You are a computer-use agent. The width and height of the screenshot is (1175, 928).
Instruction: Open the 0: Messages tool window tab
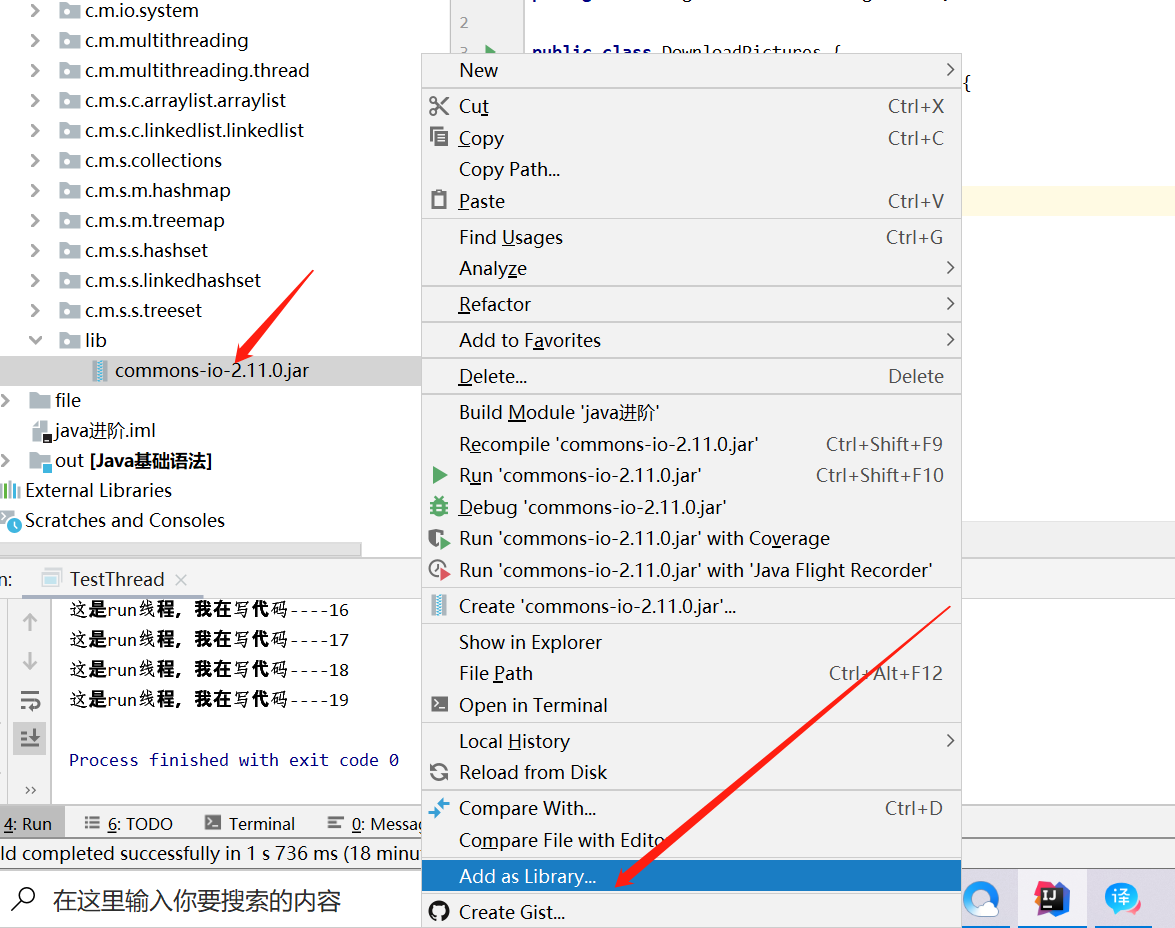coord(375,824)
